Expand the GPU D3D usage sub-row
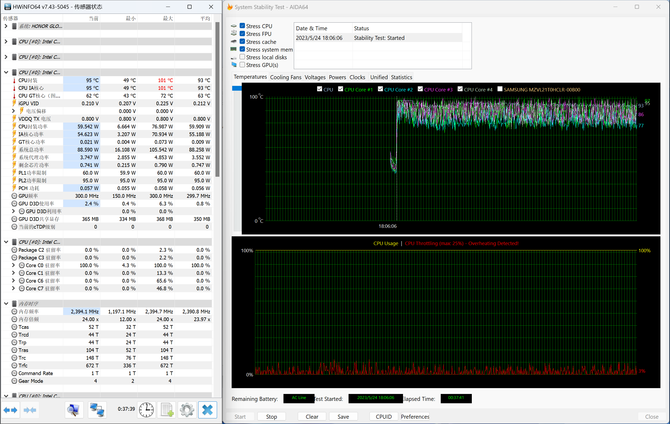 (13, 211)
